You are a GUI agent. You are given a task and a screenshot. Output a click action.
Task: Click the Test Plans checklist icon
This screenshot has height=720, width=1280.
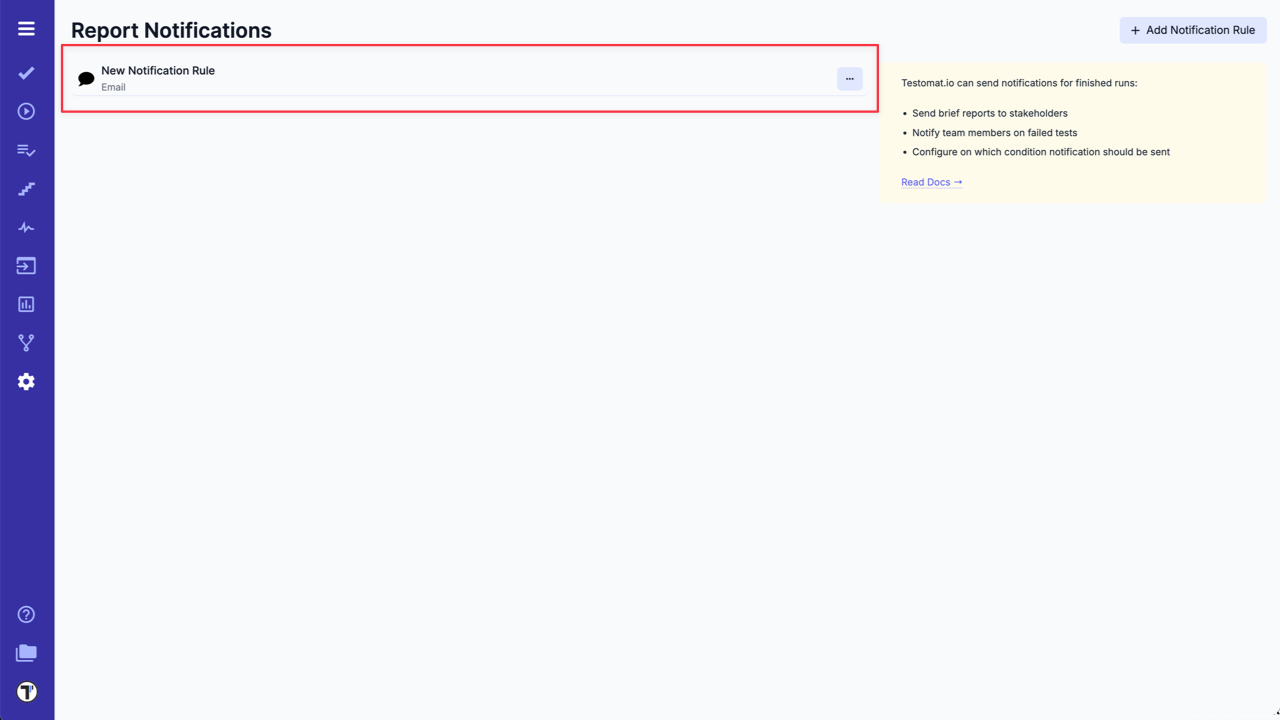26,150
